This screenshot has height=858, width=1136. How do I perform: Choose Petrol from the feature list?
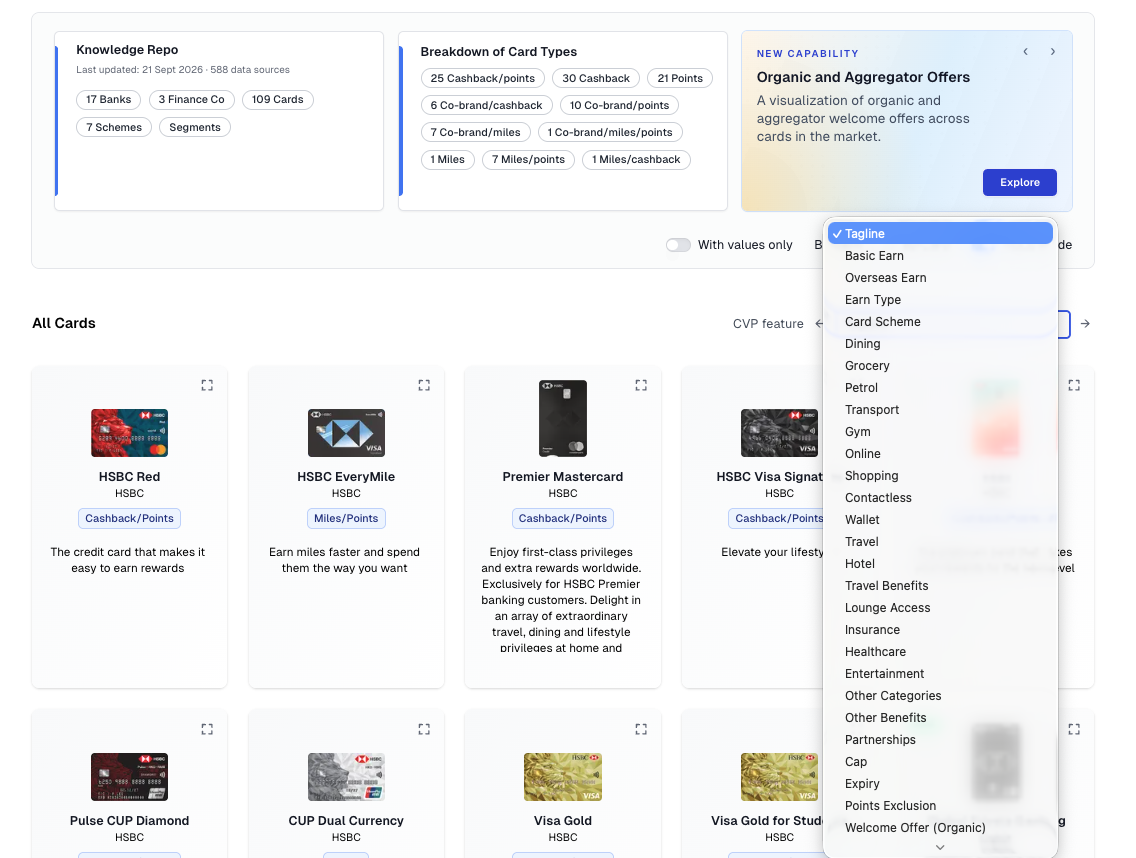(x=940, y=388)
